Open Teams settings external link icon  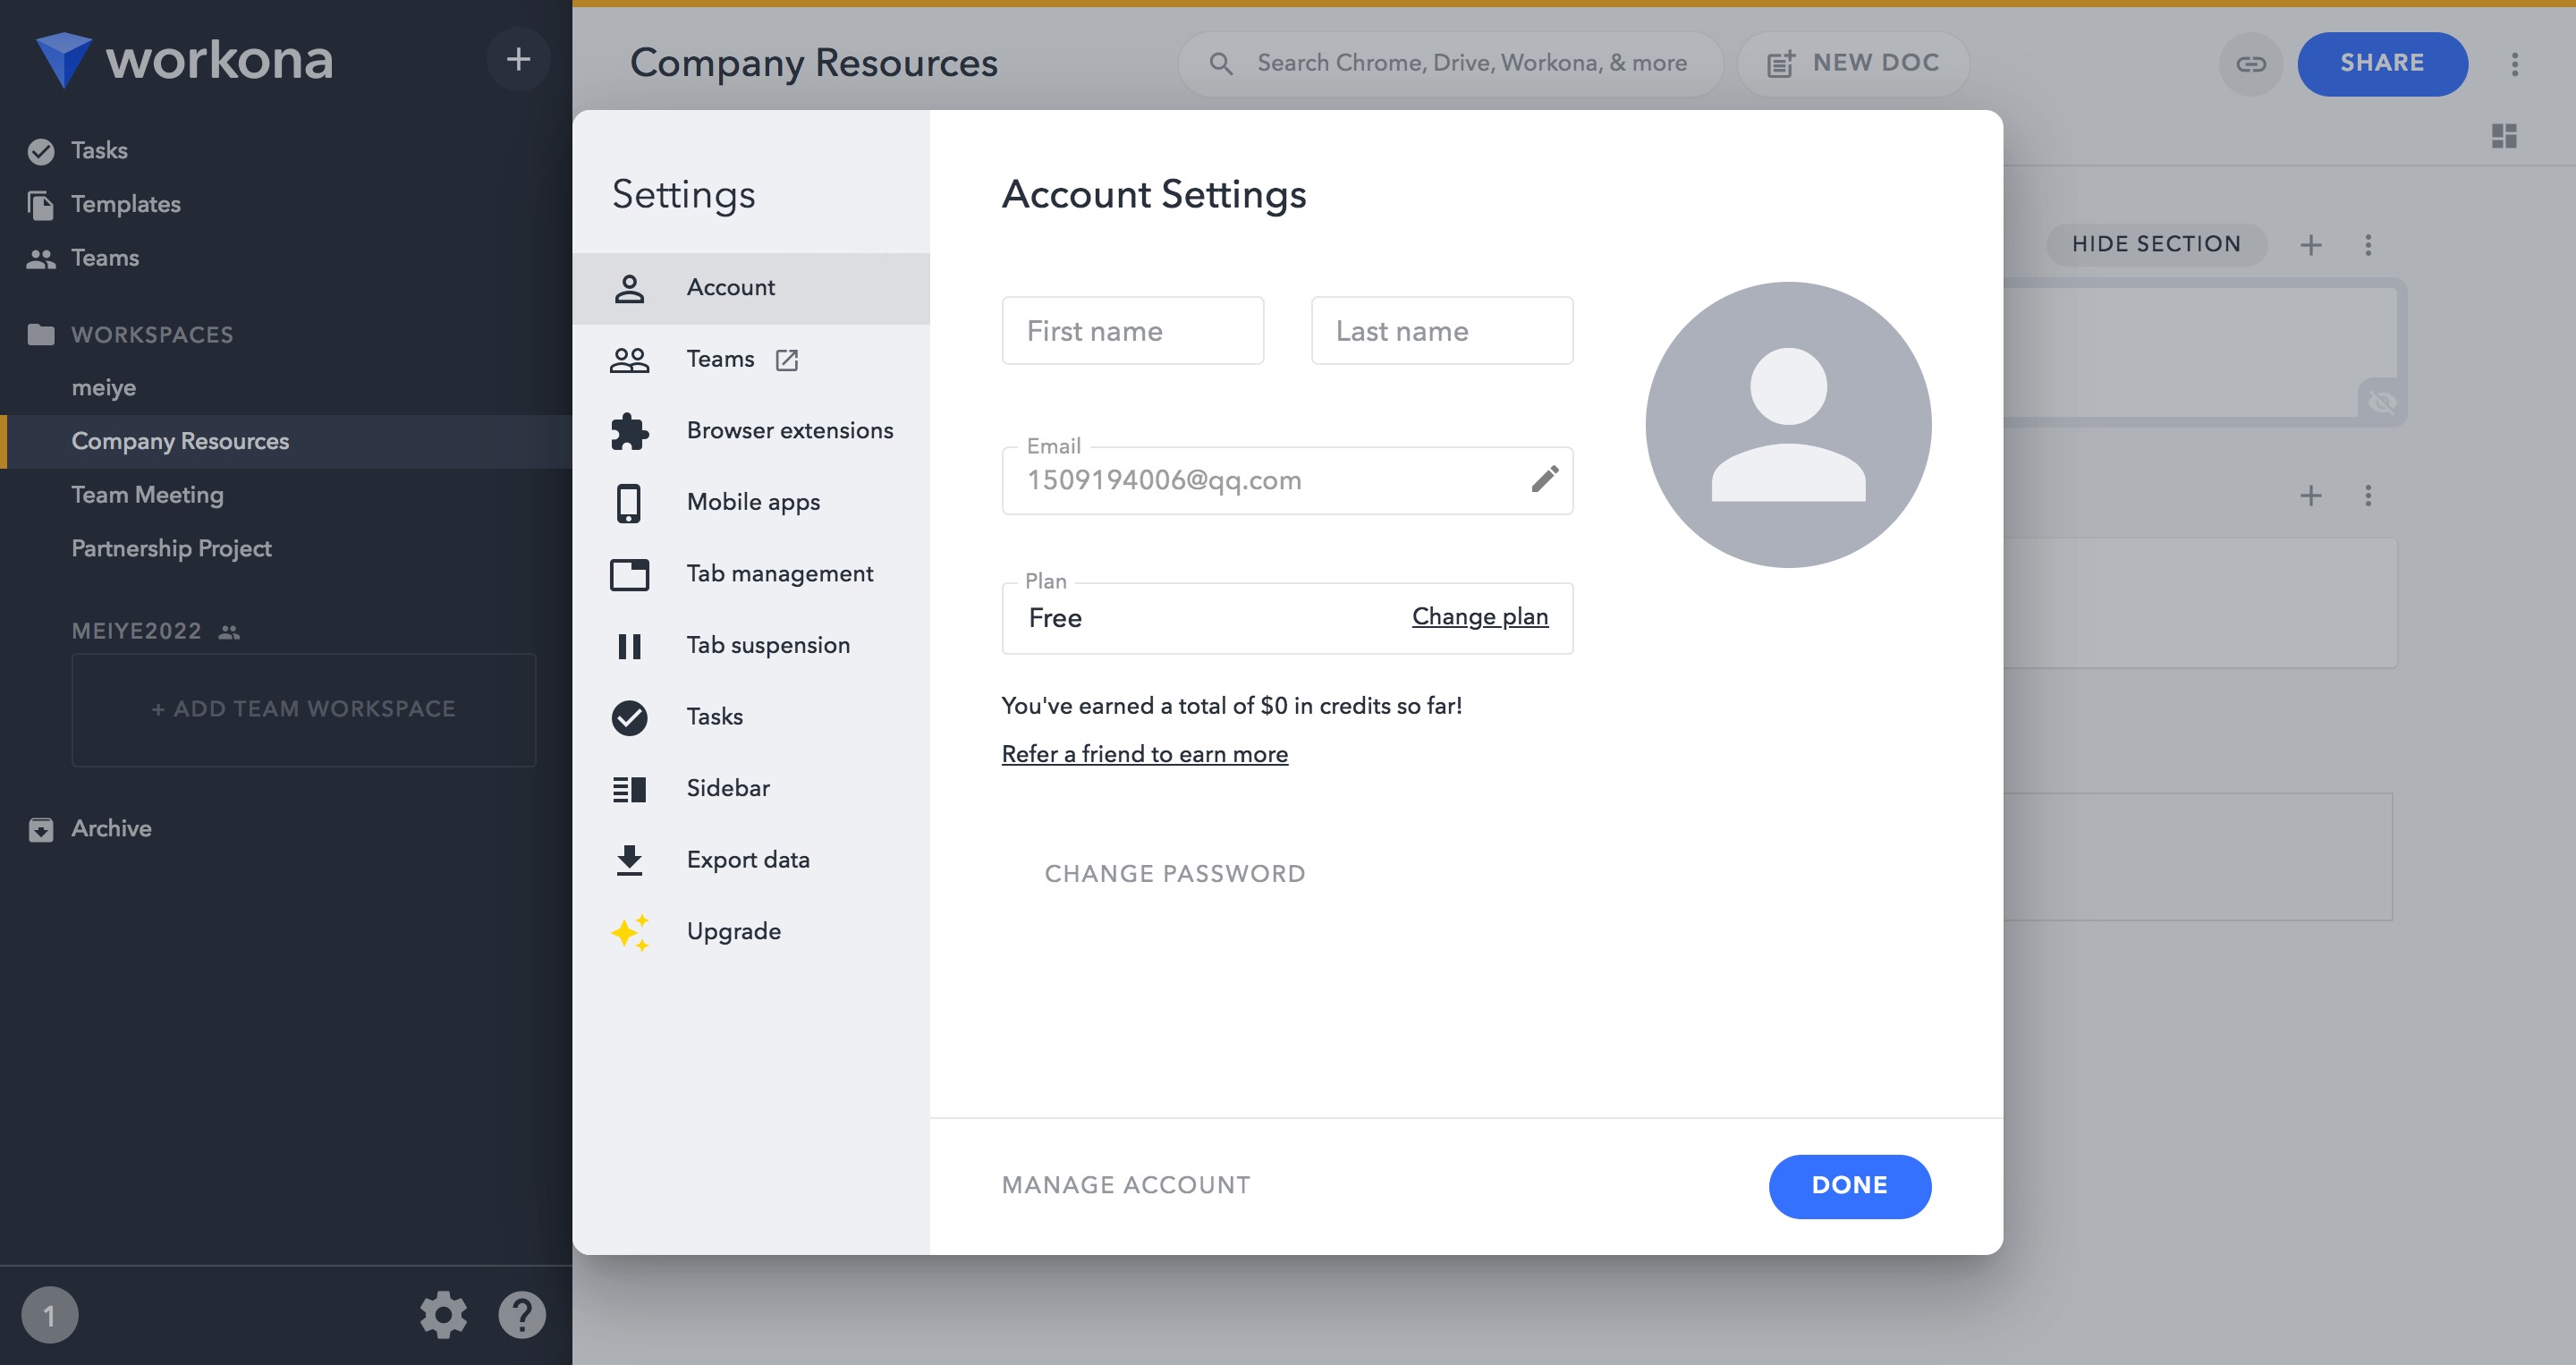787,360
